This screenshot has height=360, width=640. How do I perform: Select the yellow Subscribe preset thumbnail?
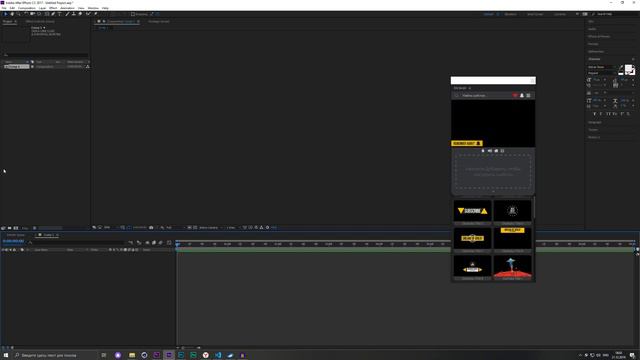point(472,211)
